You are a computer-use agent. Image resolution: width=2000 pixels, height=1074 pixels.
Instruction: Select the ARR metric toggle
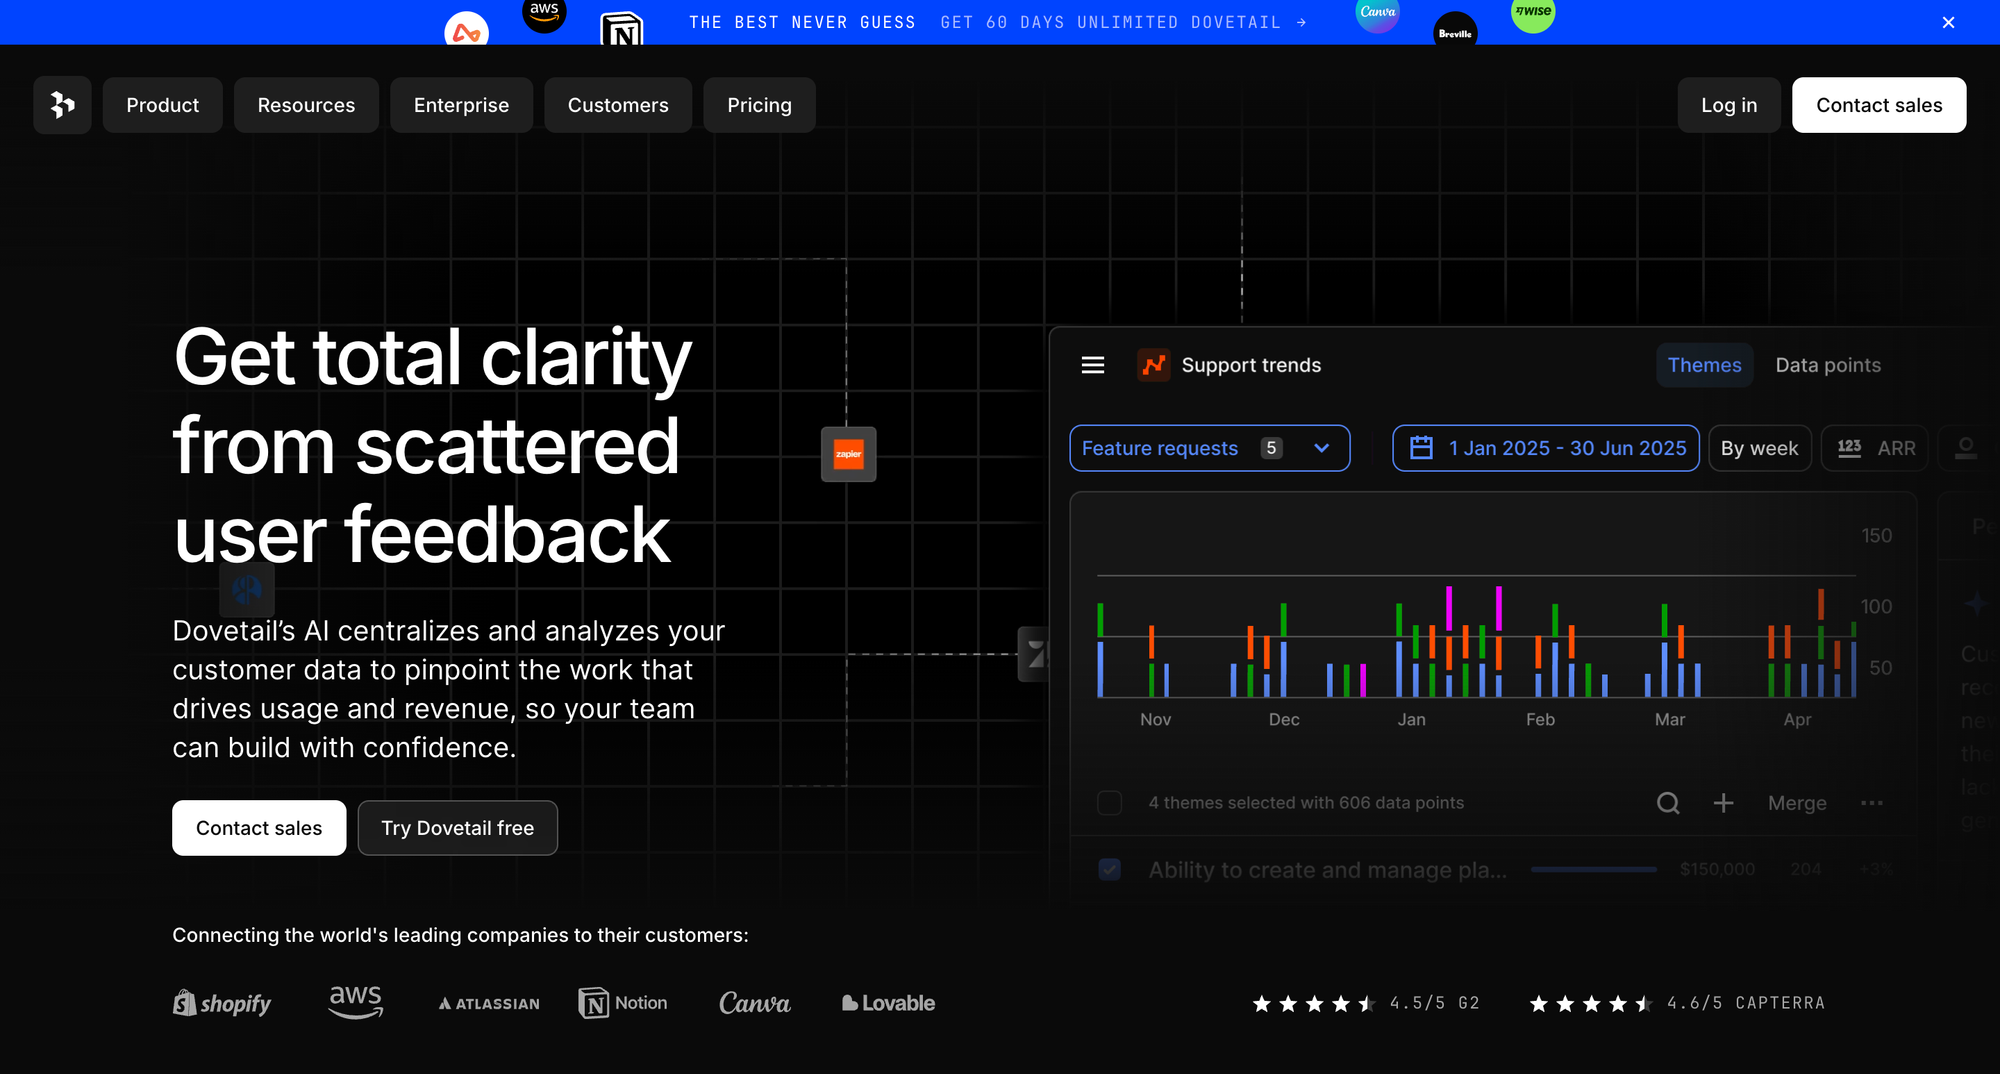point(1875,448)
